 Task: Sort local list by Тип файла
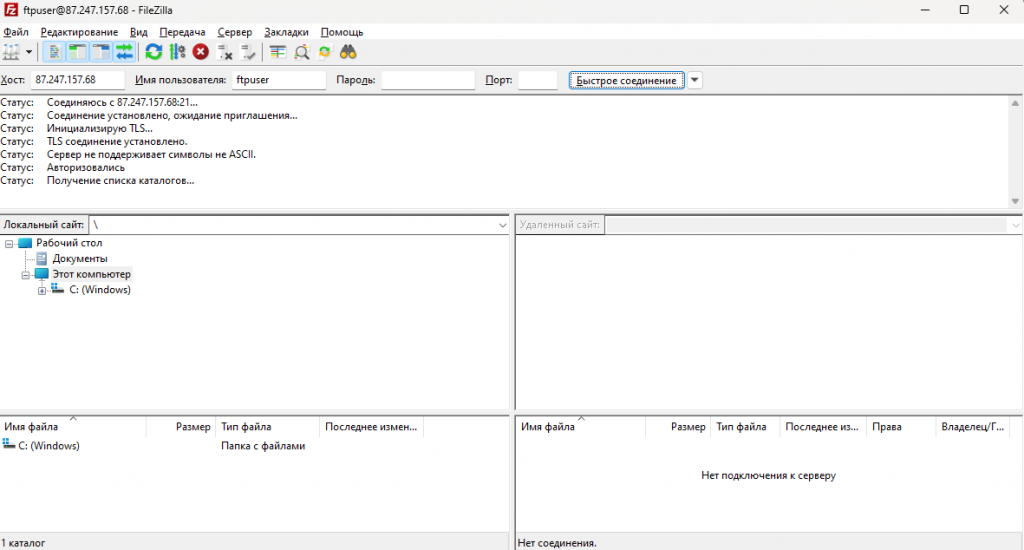[267, 427]
